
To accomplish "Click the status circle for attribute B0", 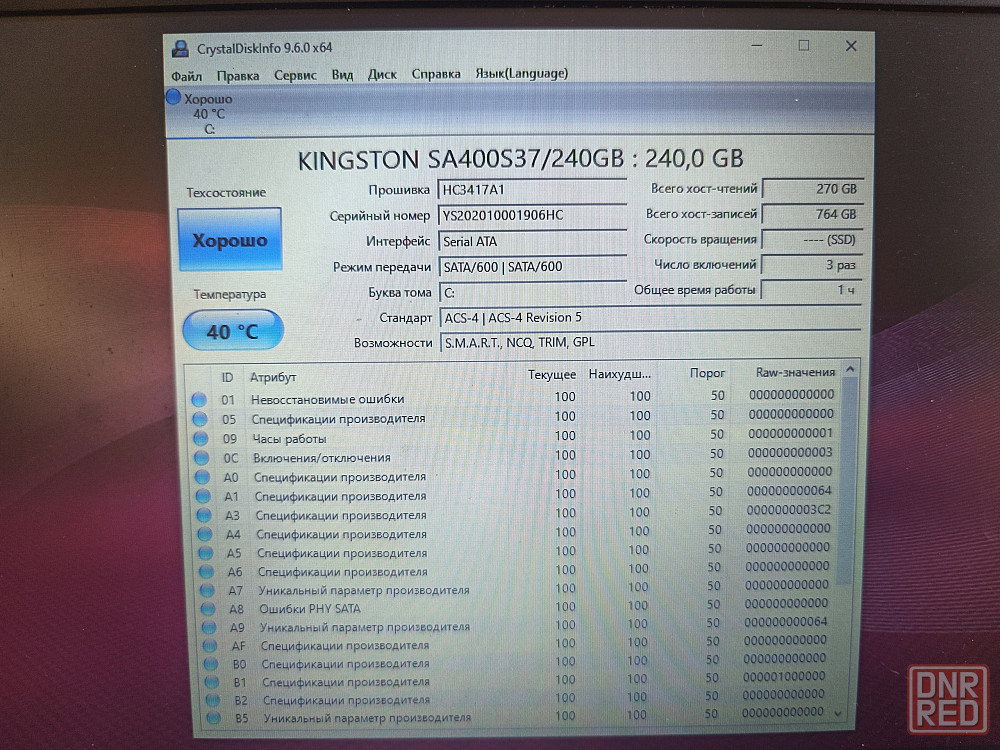I will [210, 664].
